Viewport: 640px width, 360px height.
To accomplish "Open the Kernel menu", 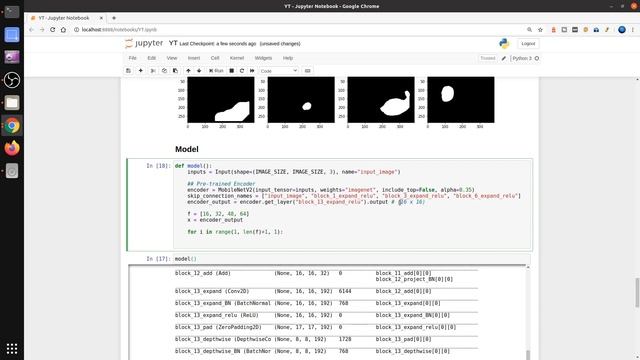I will [237, 58].
